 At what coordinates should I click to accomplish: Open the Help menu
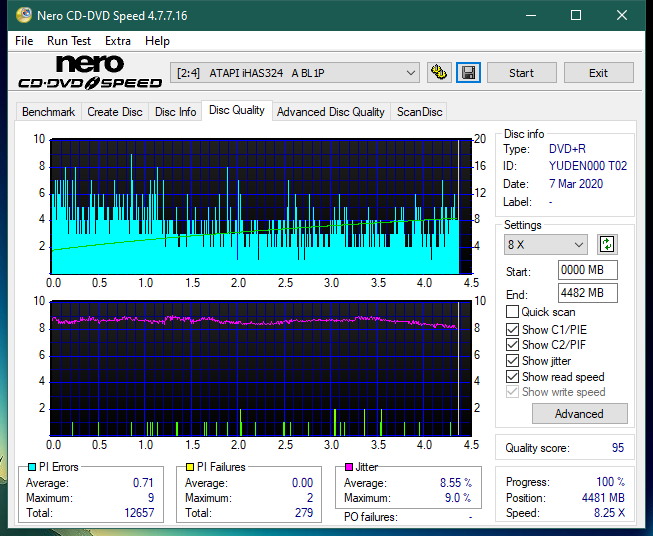(157, 41)
